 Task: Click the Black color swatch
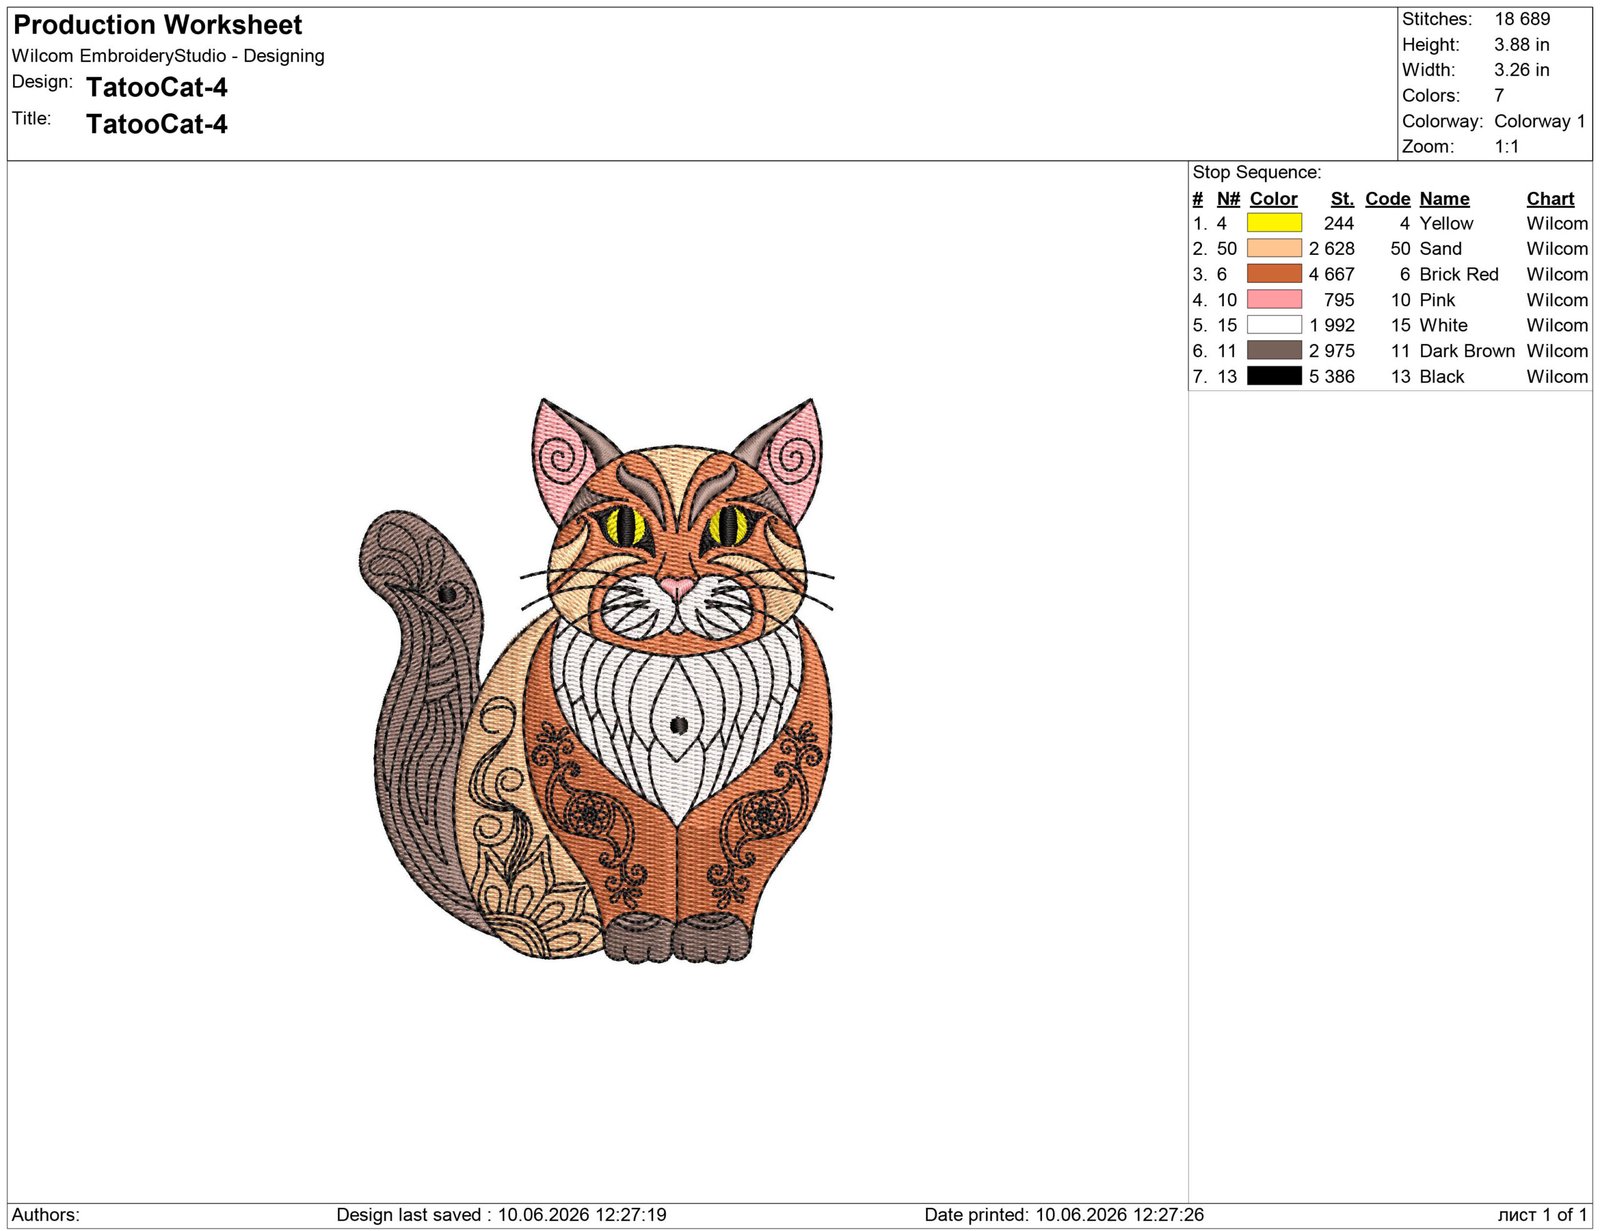tap(1274, 376)
